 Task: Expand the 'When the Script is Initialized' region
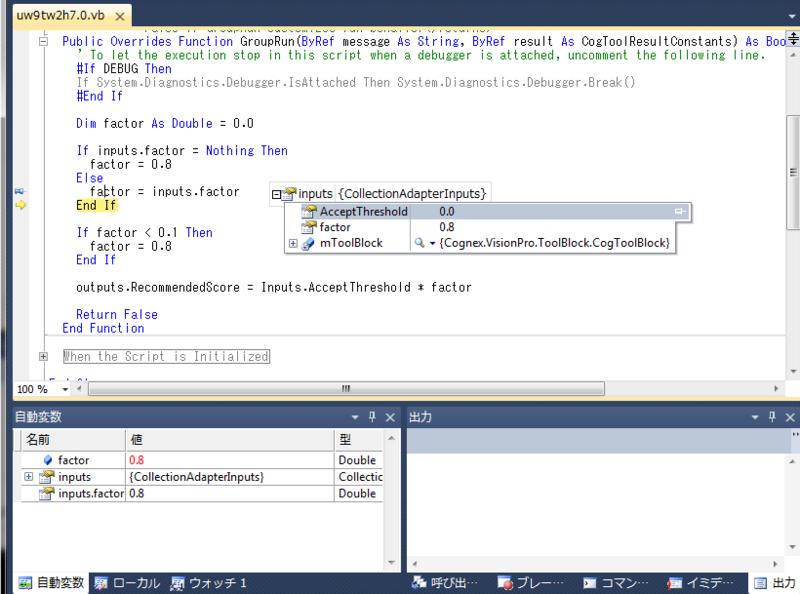click(44, 356)
